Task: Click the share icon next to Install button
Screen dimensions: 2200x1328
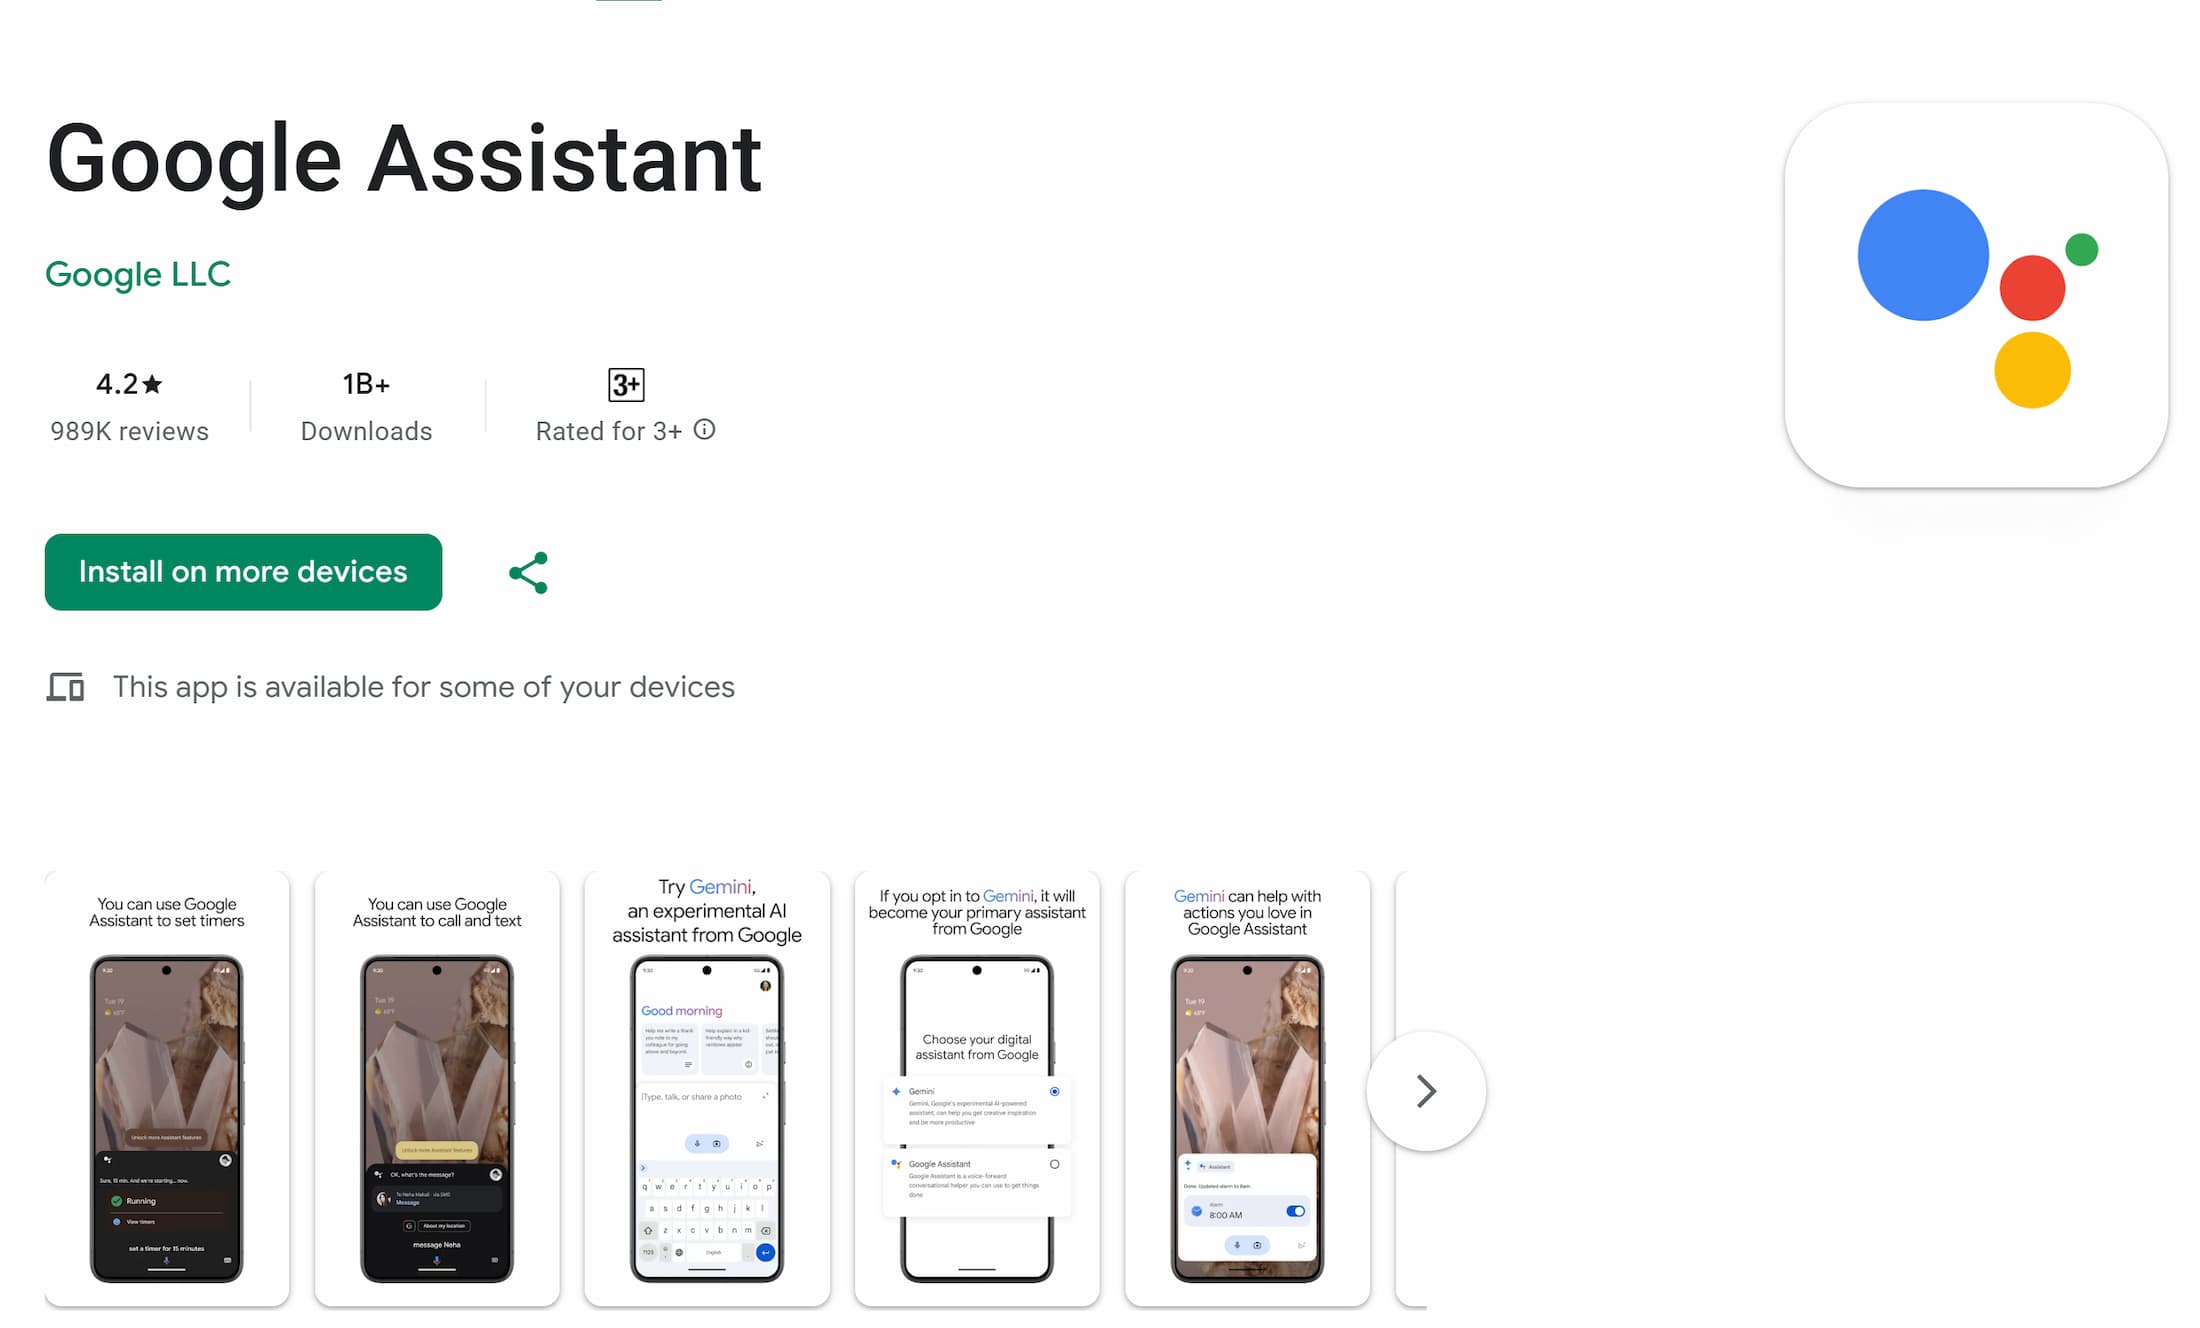Action: click(530, 572)
